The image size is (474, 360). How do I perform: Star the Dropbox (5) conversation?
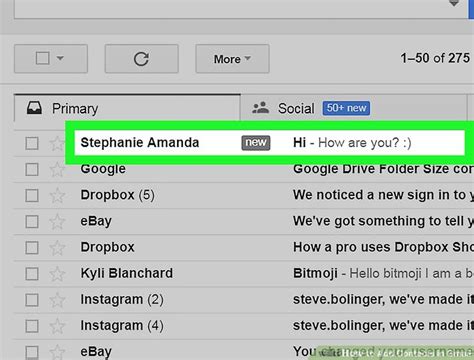click(57, 195)
